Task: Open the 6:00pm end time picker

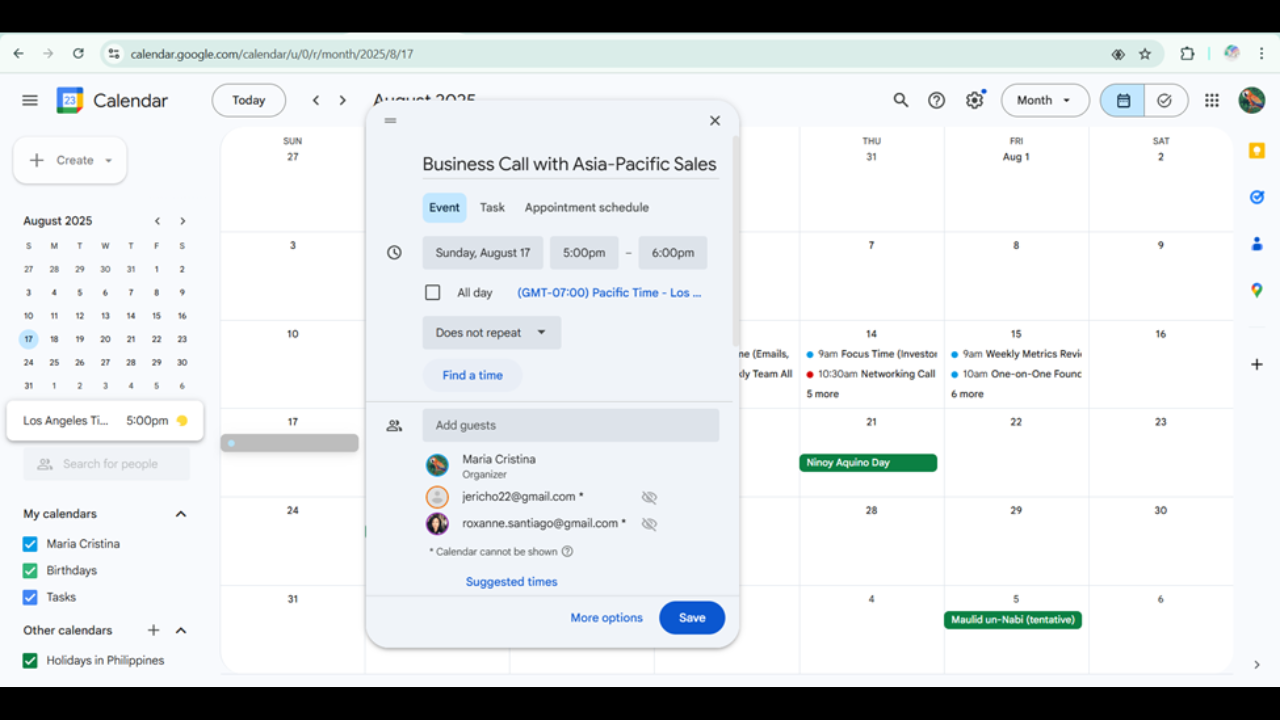Action: 673,253
